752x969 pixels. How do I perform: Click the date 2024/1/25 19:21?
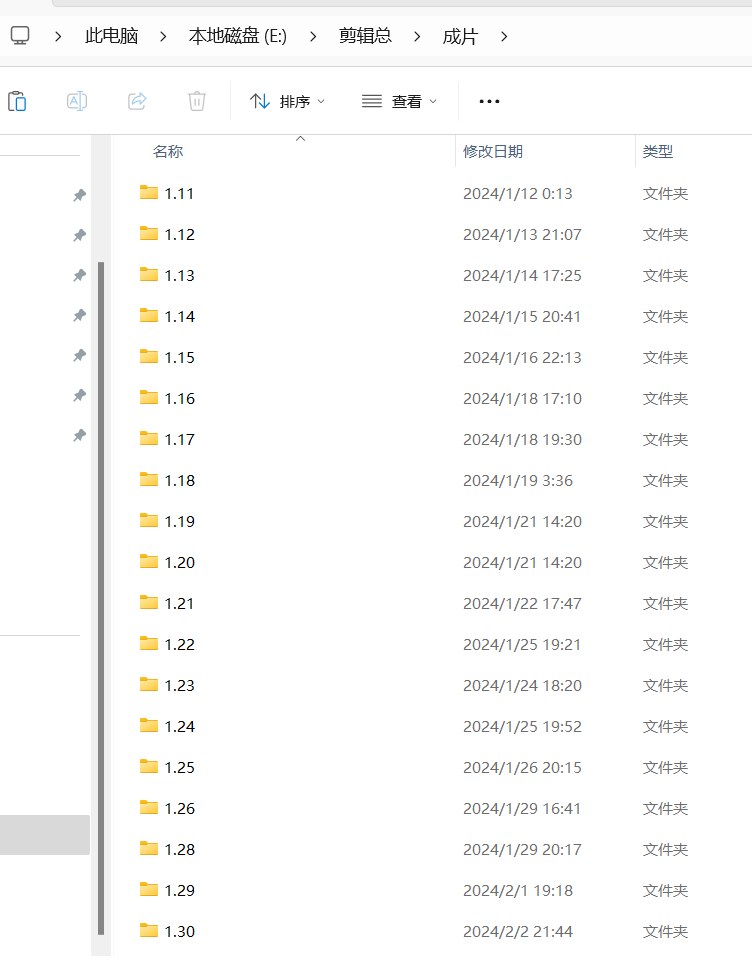(522, 644)
